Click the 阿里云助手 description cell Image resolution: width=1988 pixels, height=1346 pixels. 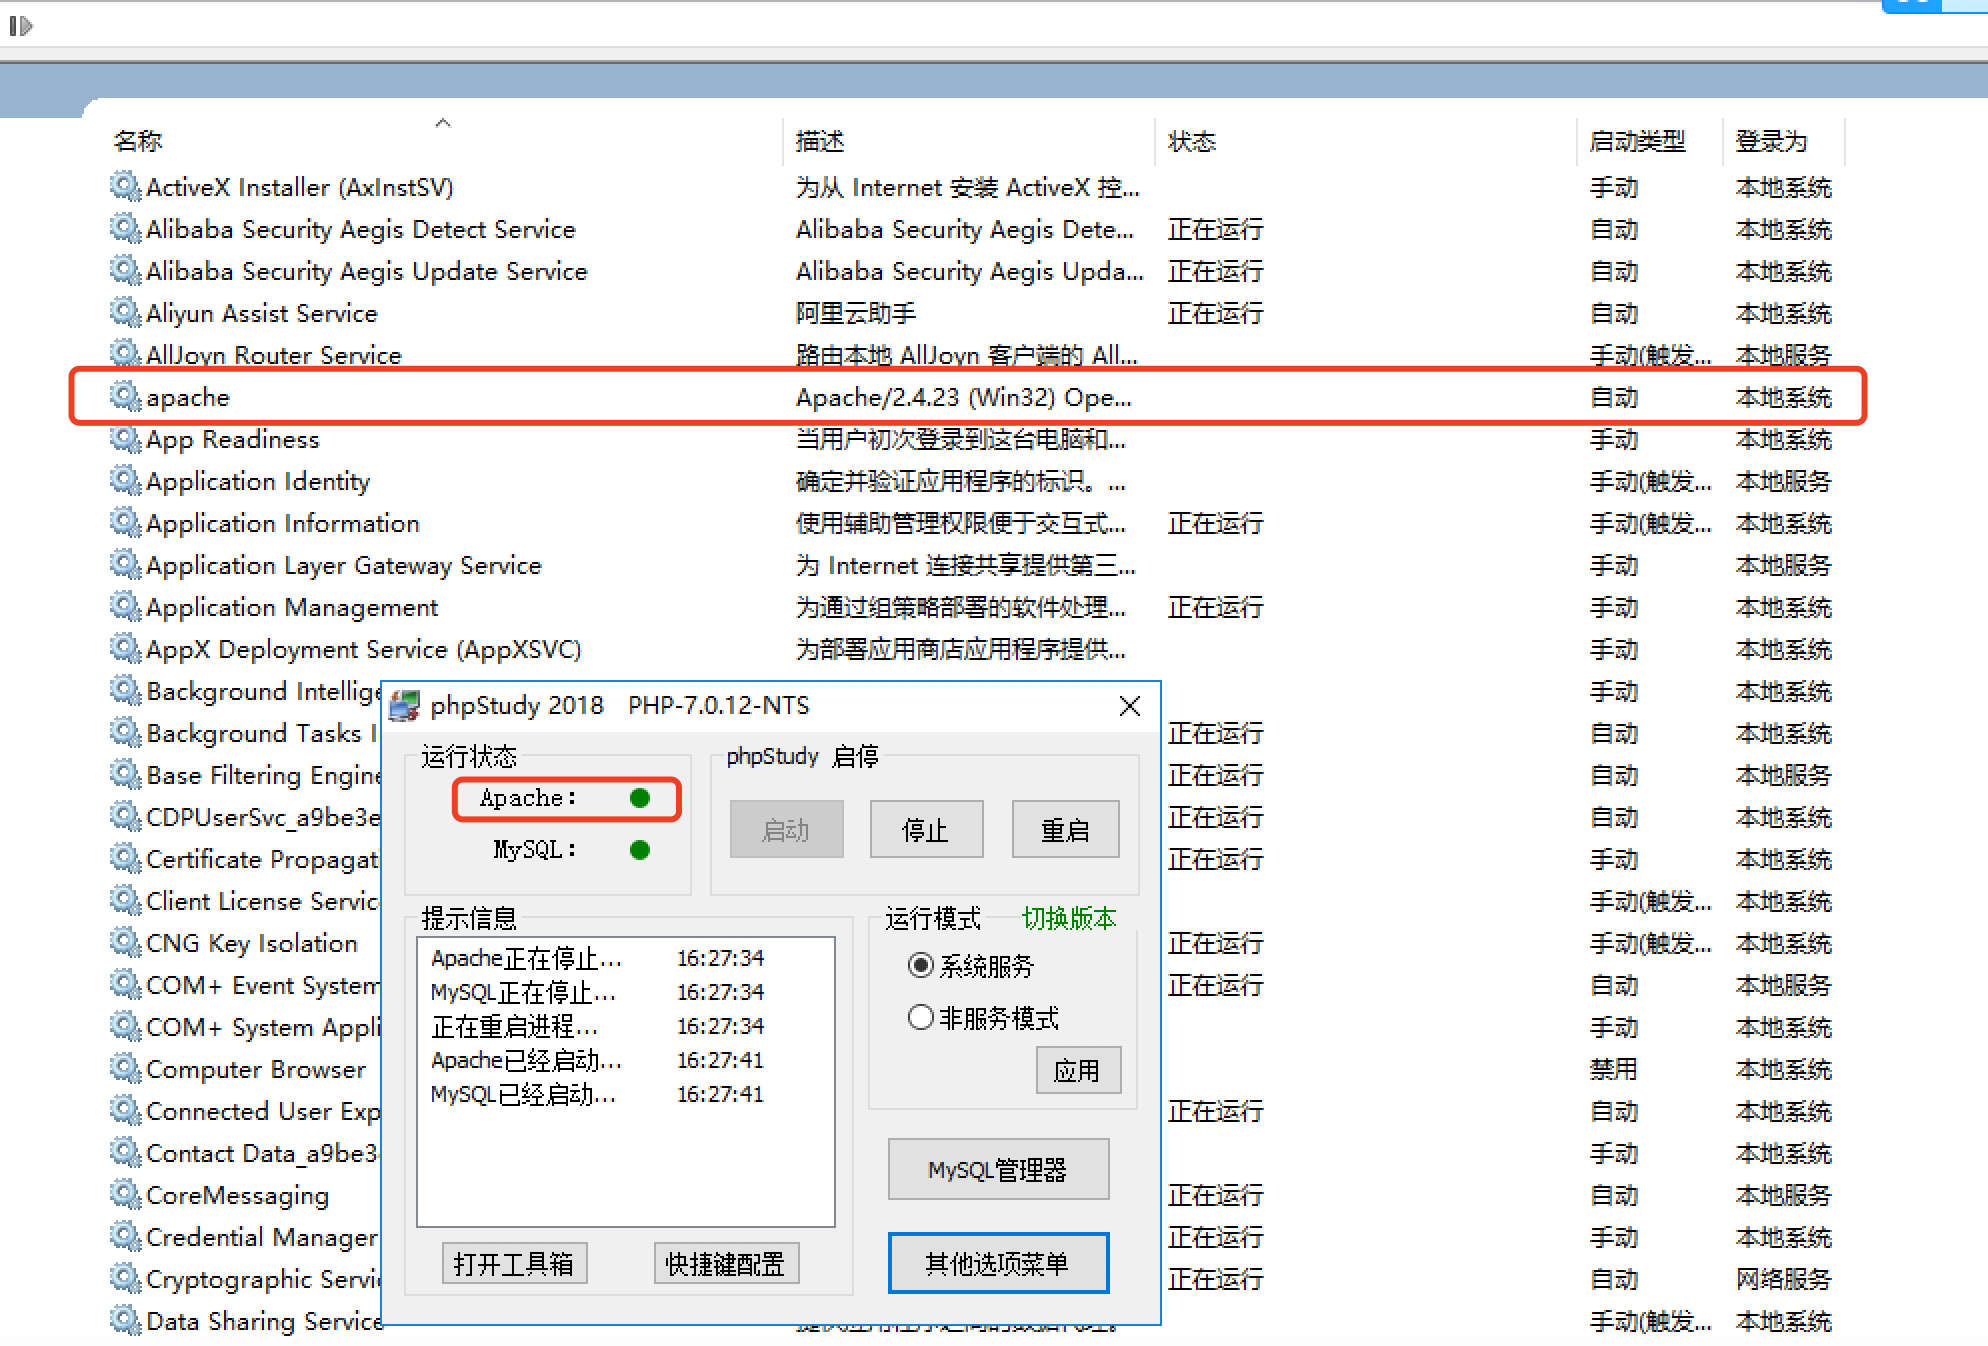(856, 313)
